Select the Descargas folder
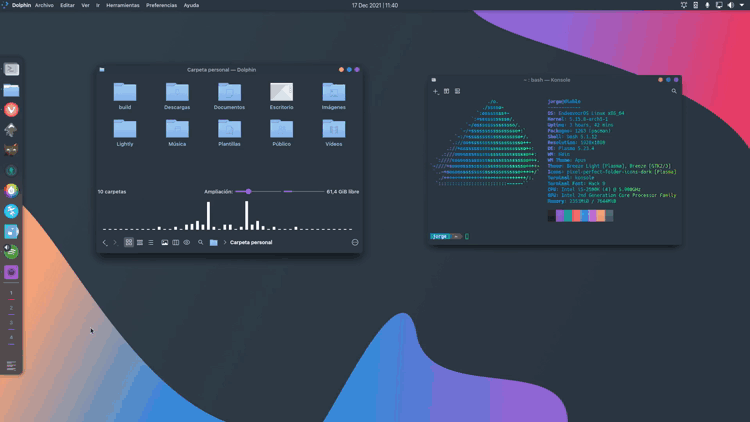 pos(177,96)
